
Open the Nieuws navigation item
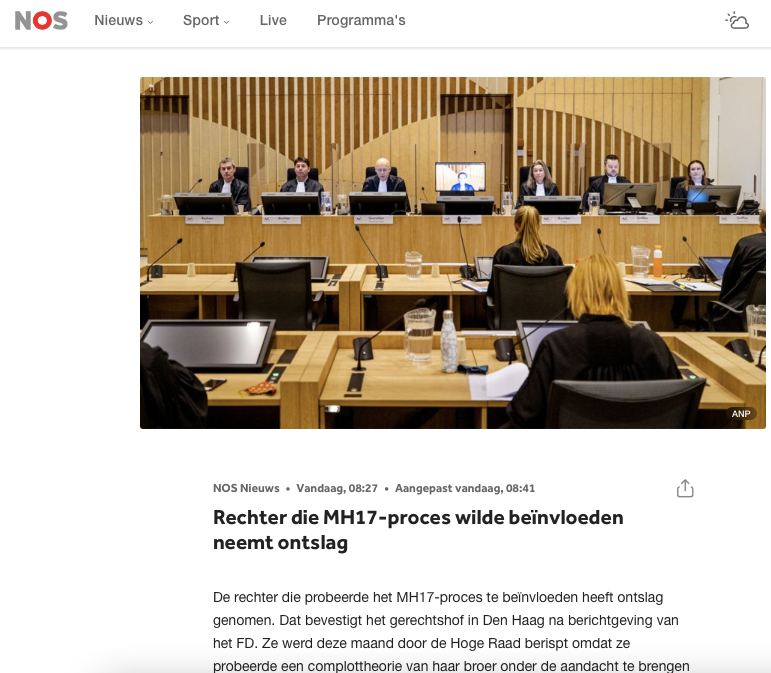click(118, 21)
